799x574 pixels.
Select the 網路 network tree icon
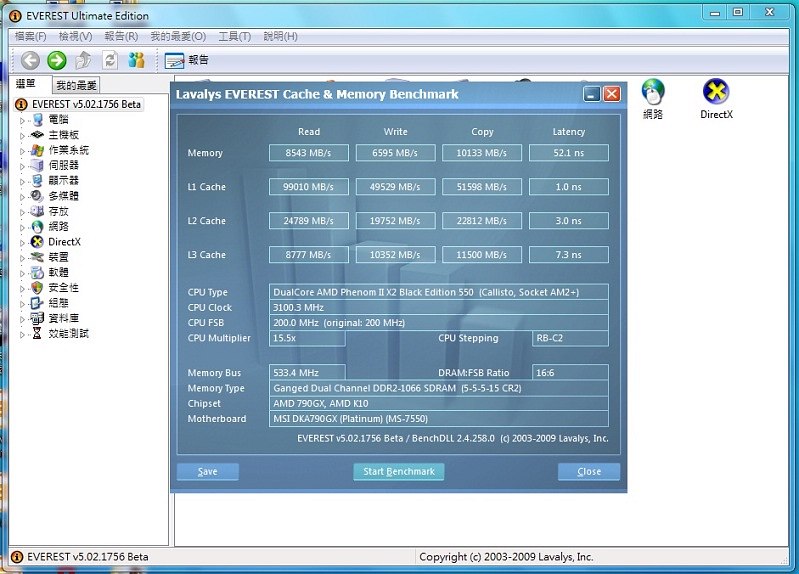click(x=37, y=227)
